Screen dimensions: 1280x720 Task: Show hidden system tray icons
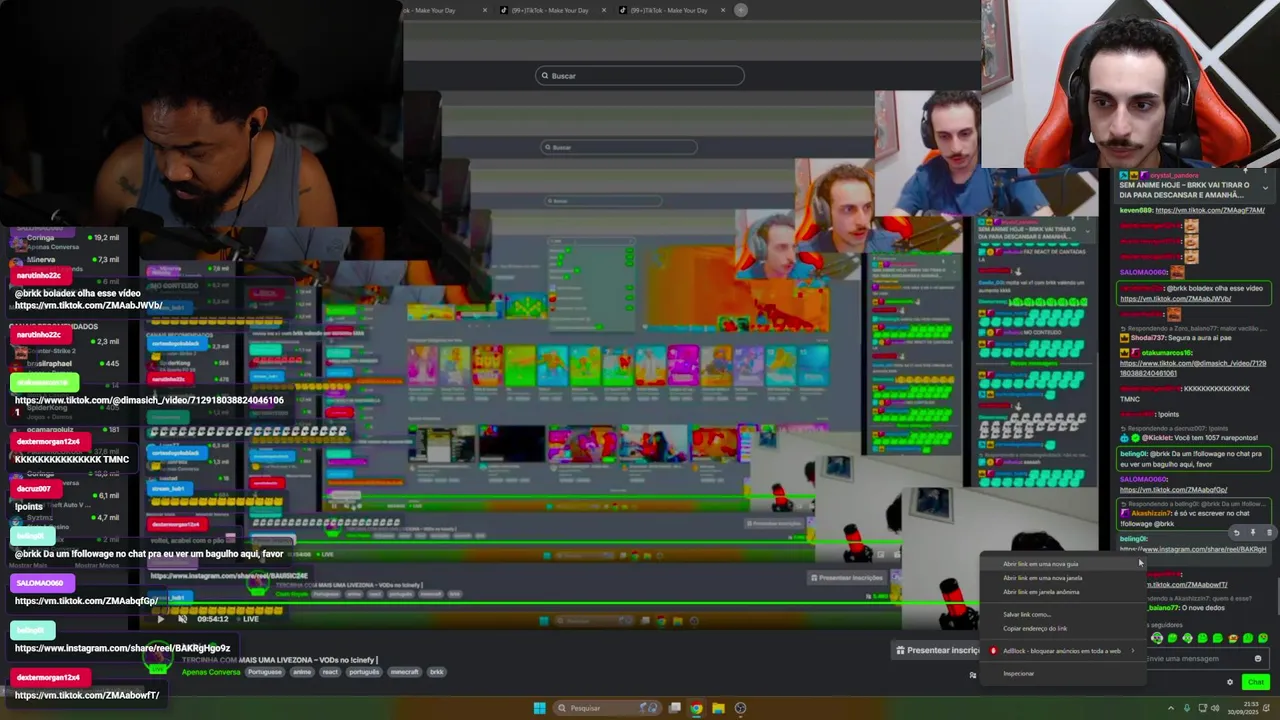1171,708
